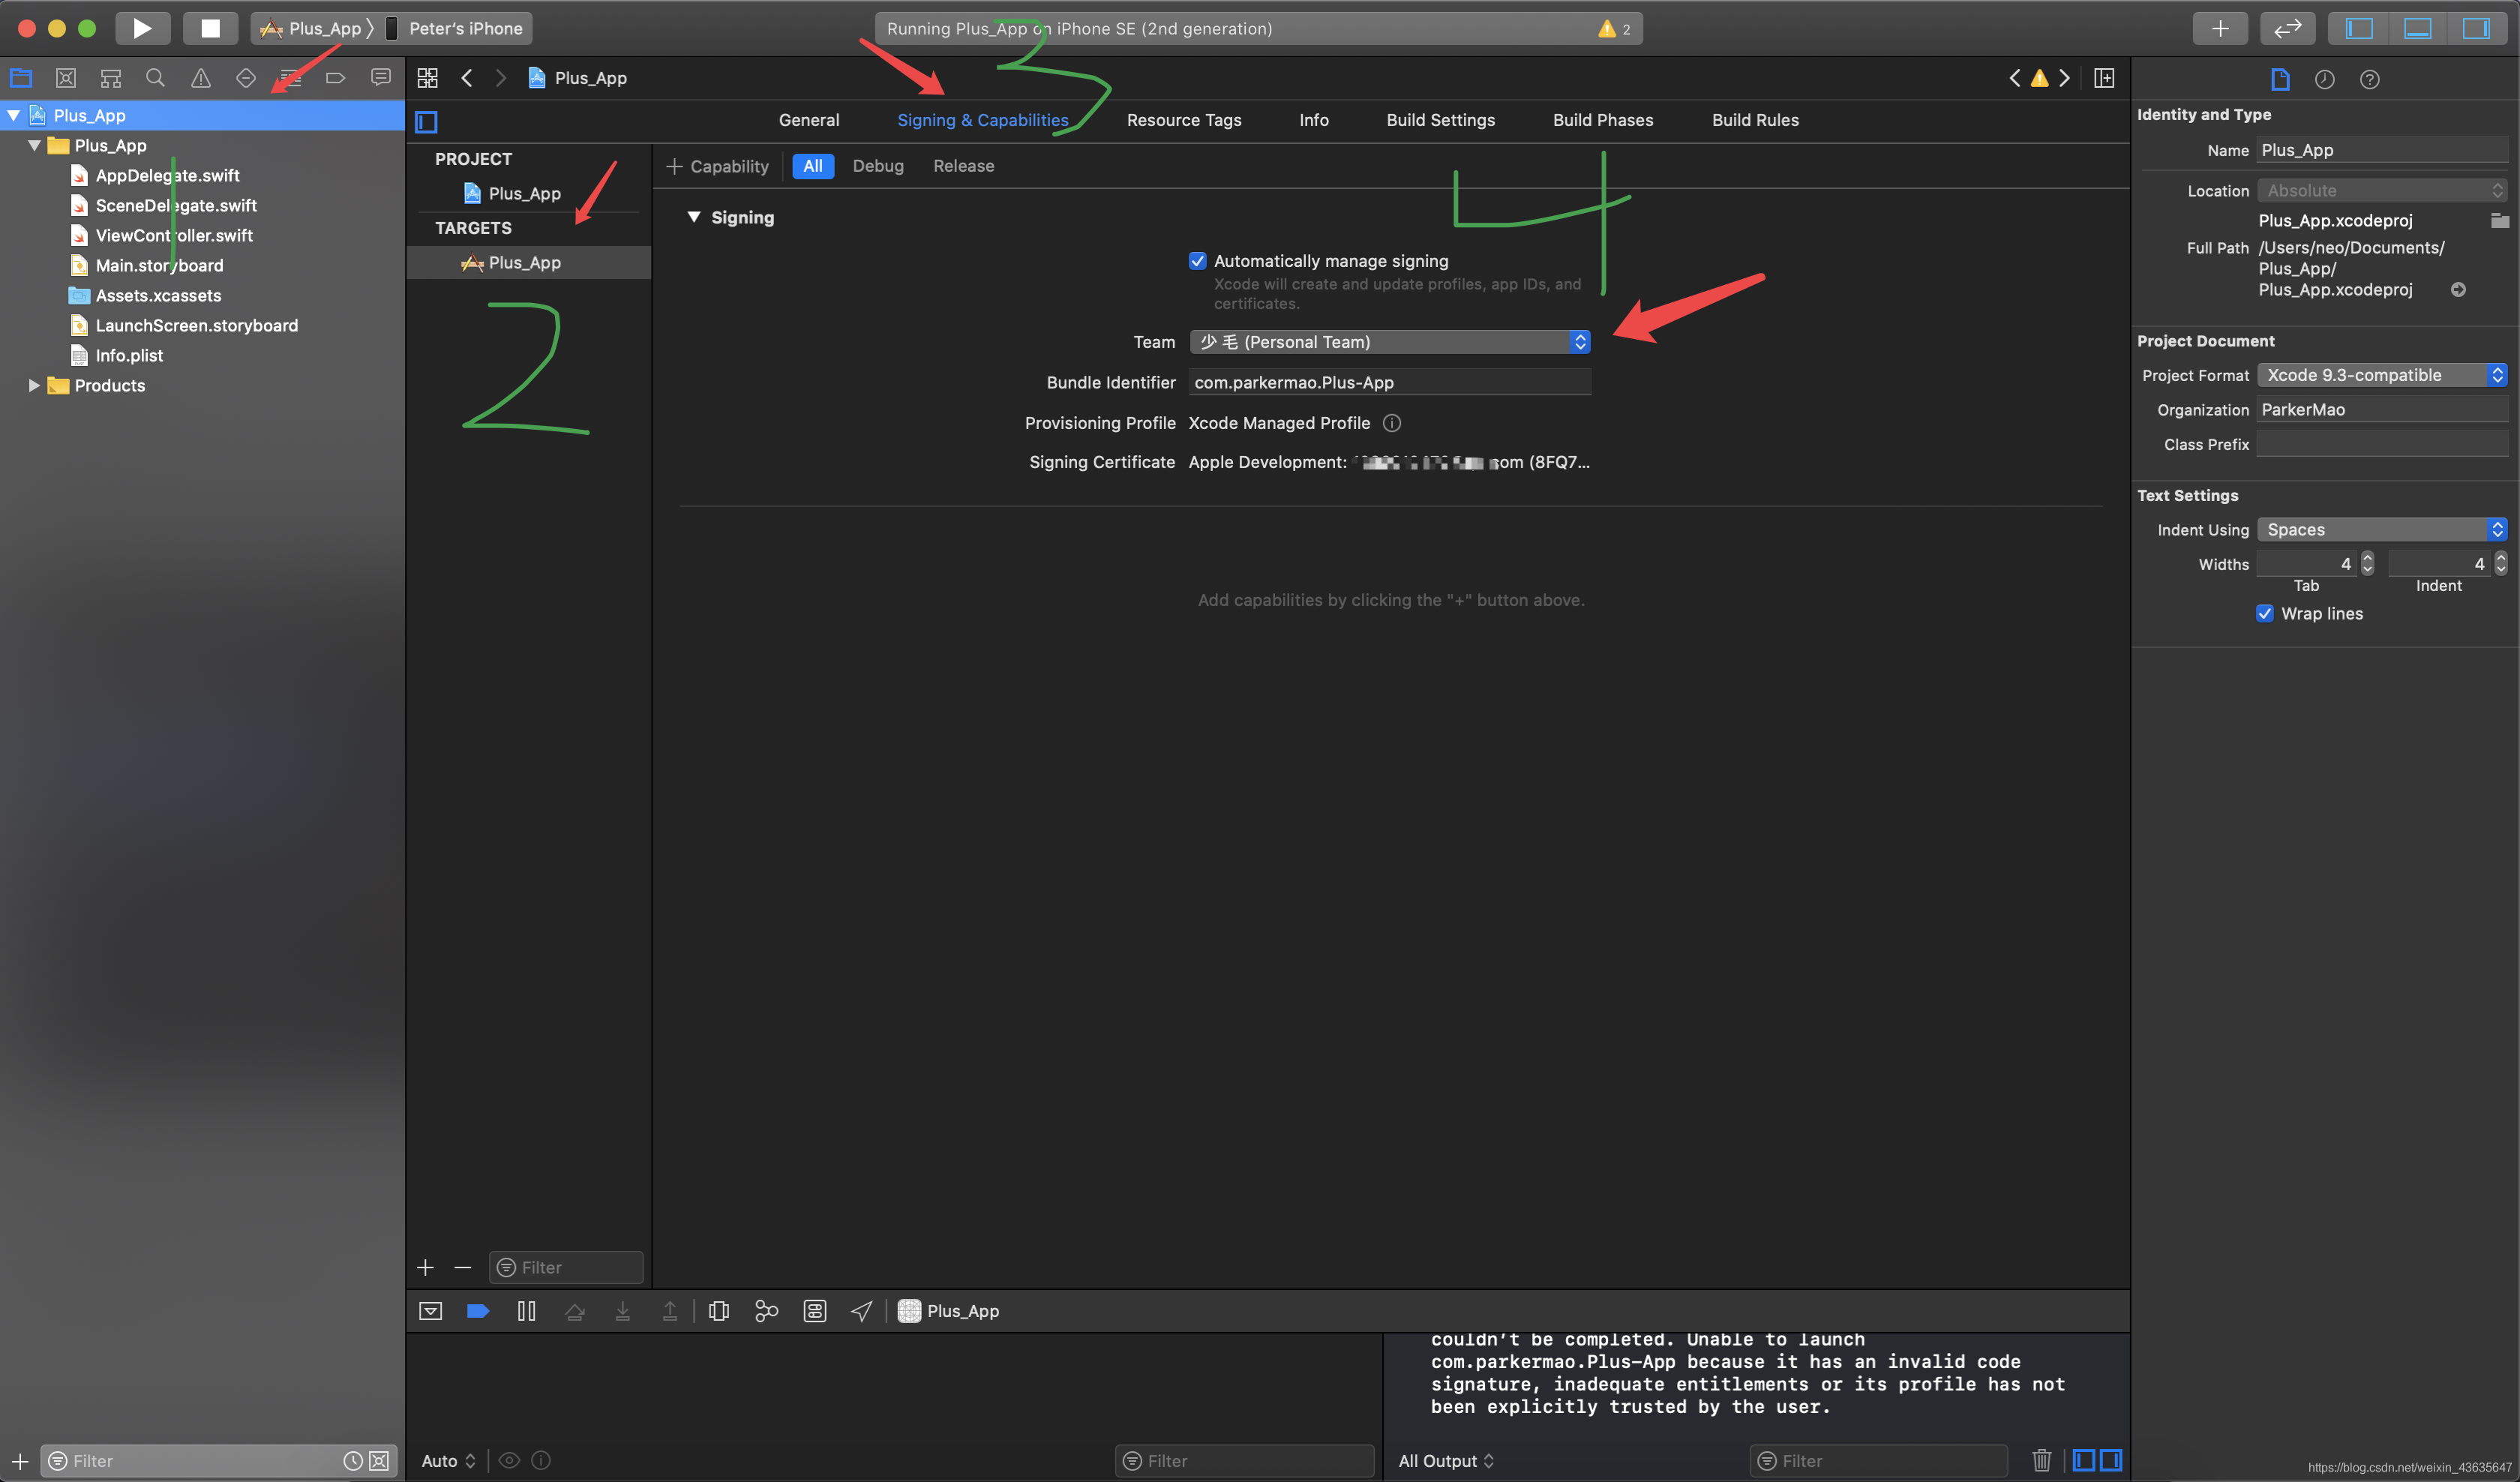Open the Team dropdown
Screen dimensions: 2520x1482
(1389, 342)
